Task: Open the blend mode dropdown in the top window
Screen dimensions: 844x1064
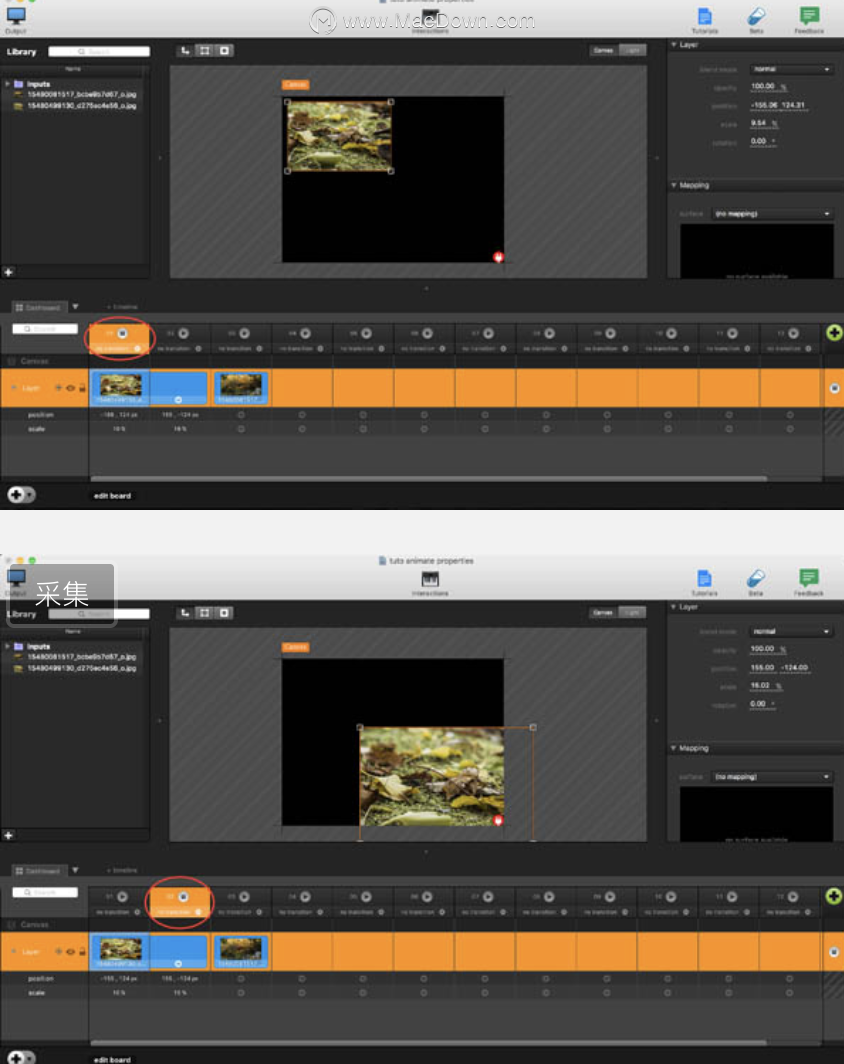Action: point(791,69)
